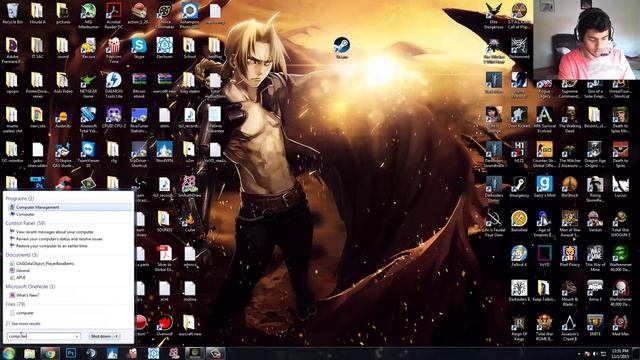
Task: Open the Popcorn Time shortcut
Action: coord(113,50)
